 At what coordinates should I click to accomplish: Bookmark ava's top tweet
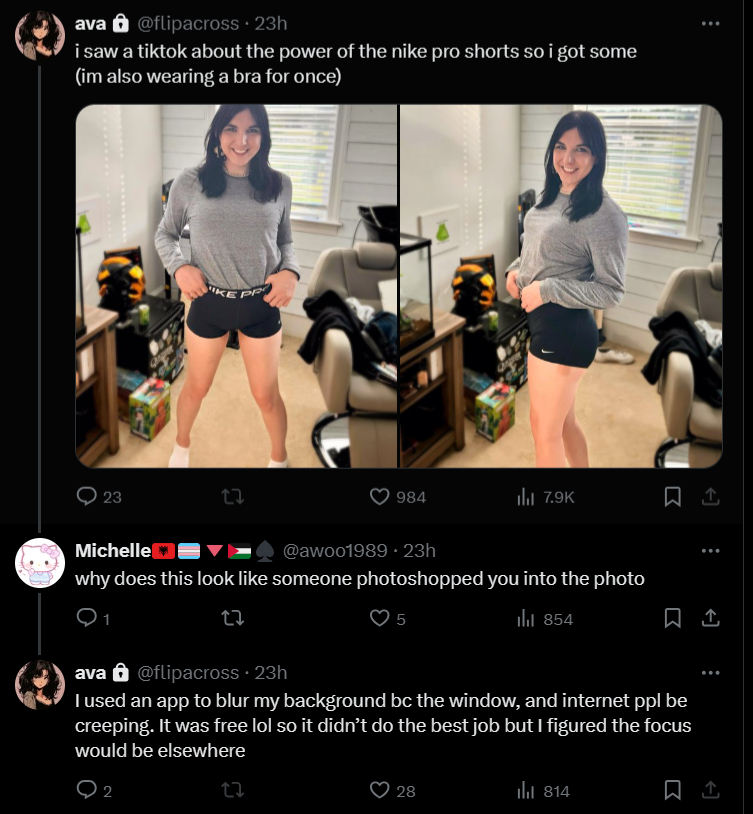click(673, 497)
